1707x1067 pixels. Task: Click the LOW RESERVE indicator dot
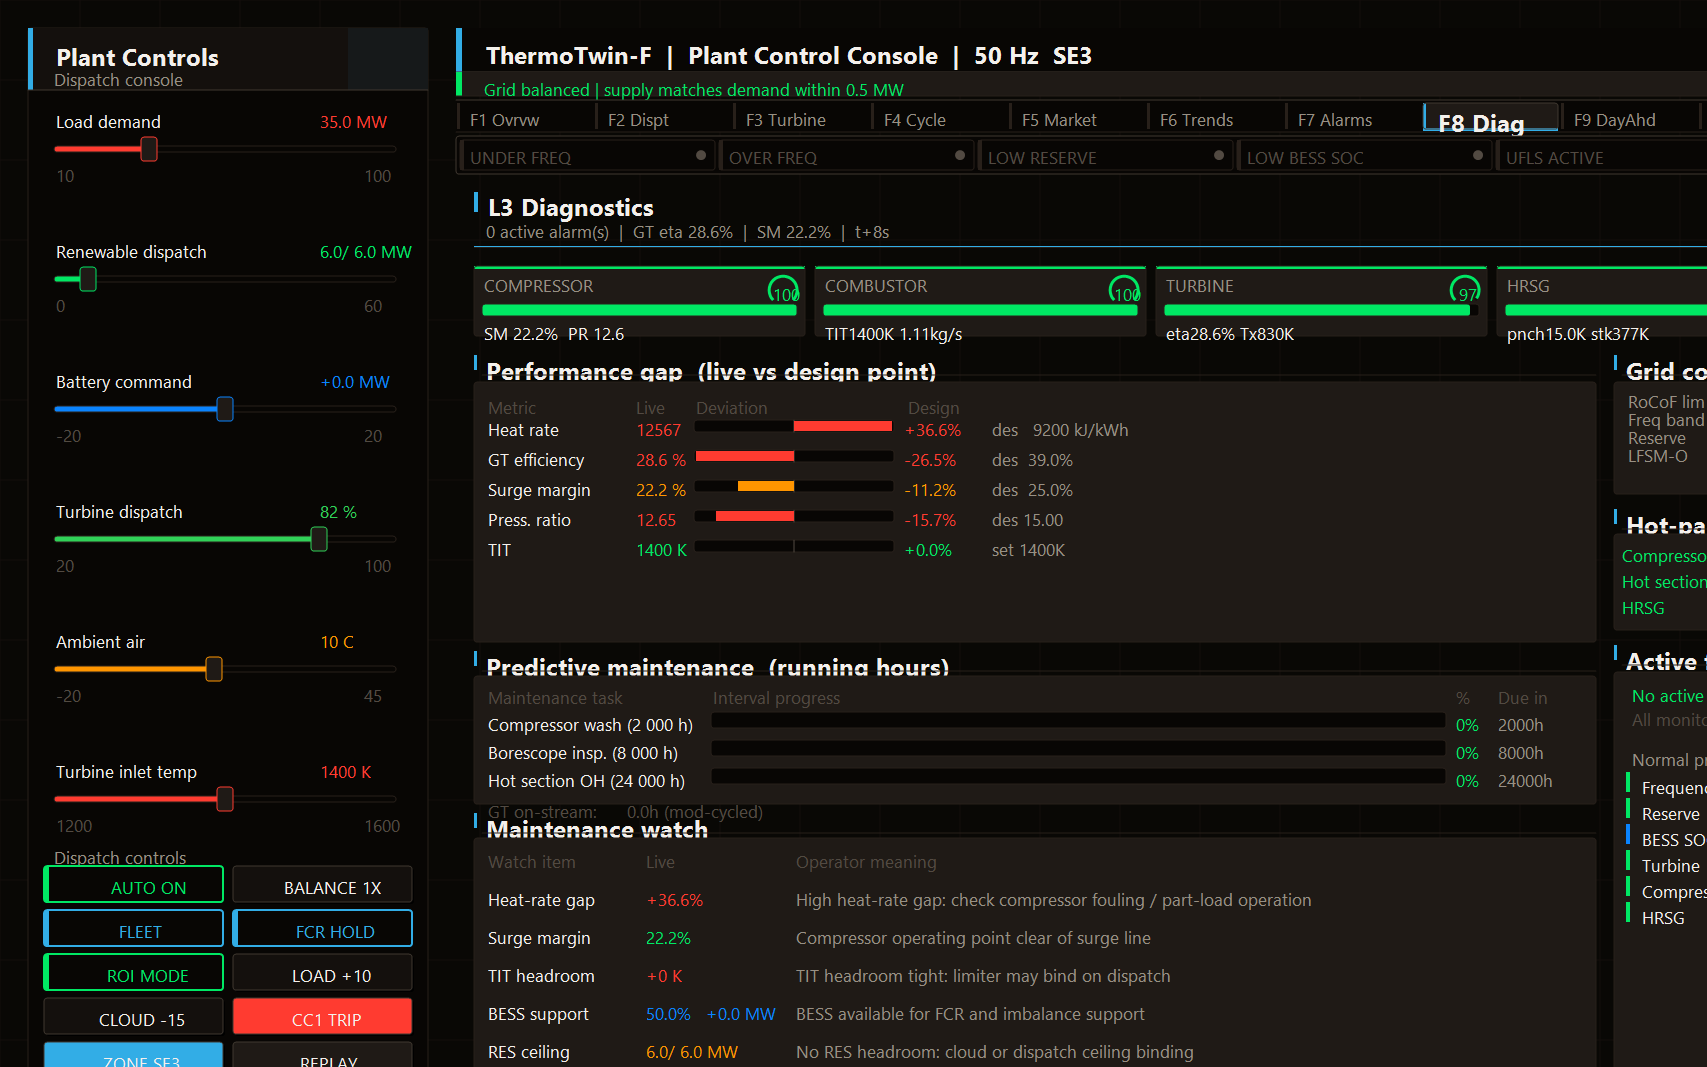(1219, 155)
